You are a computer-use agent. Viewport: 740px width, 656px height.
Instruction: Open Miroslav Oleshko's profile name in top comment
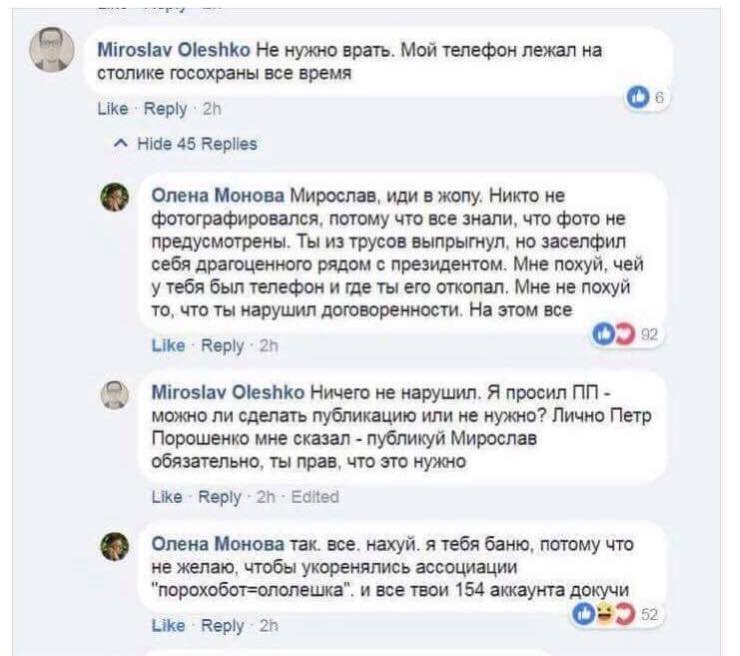pyautogui.click(x=174, y=48)
